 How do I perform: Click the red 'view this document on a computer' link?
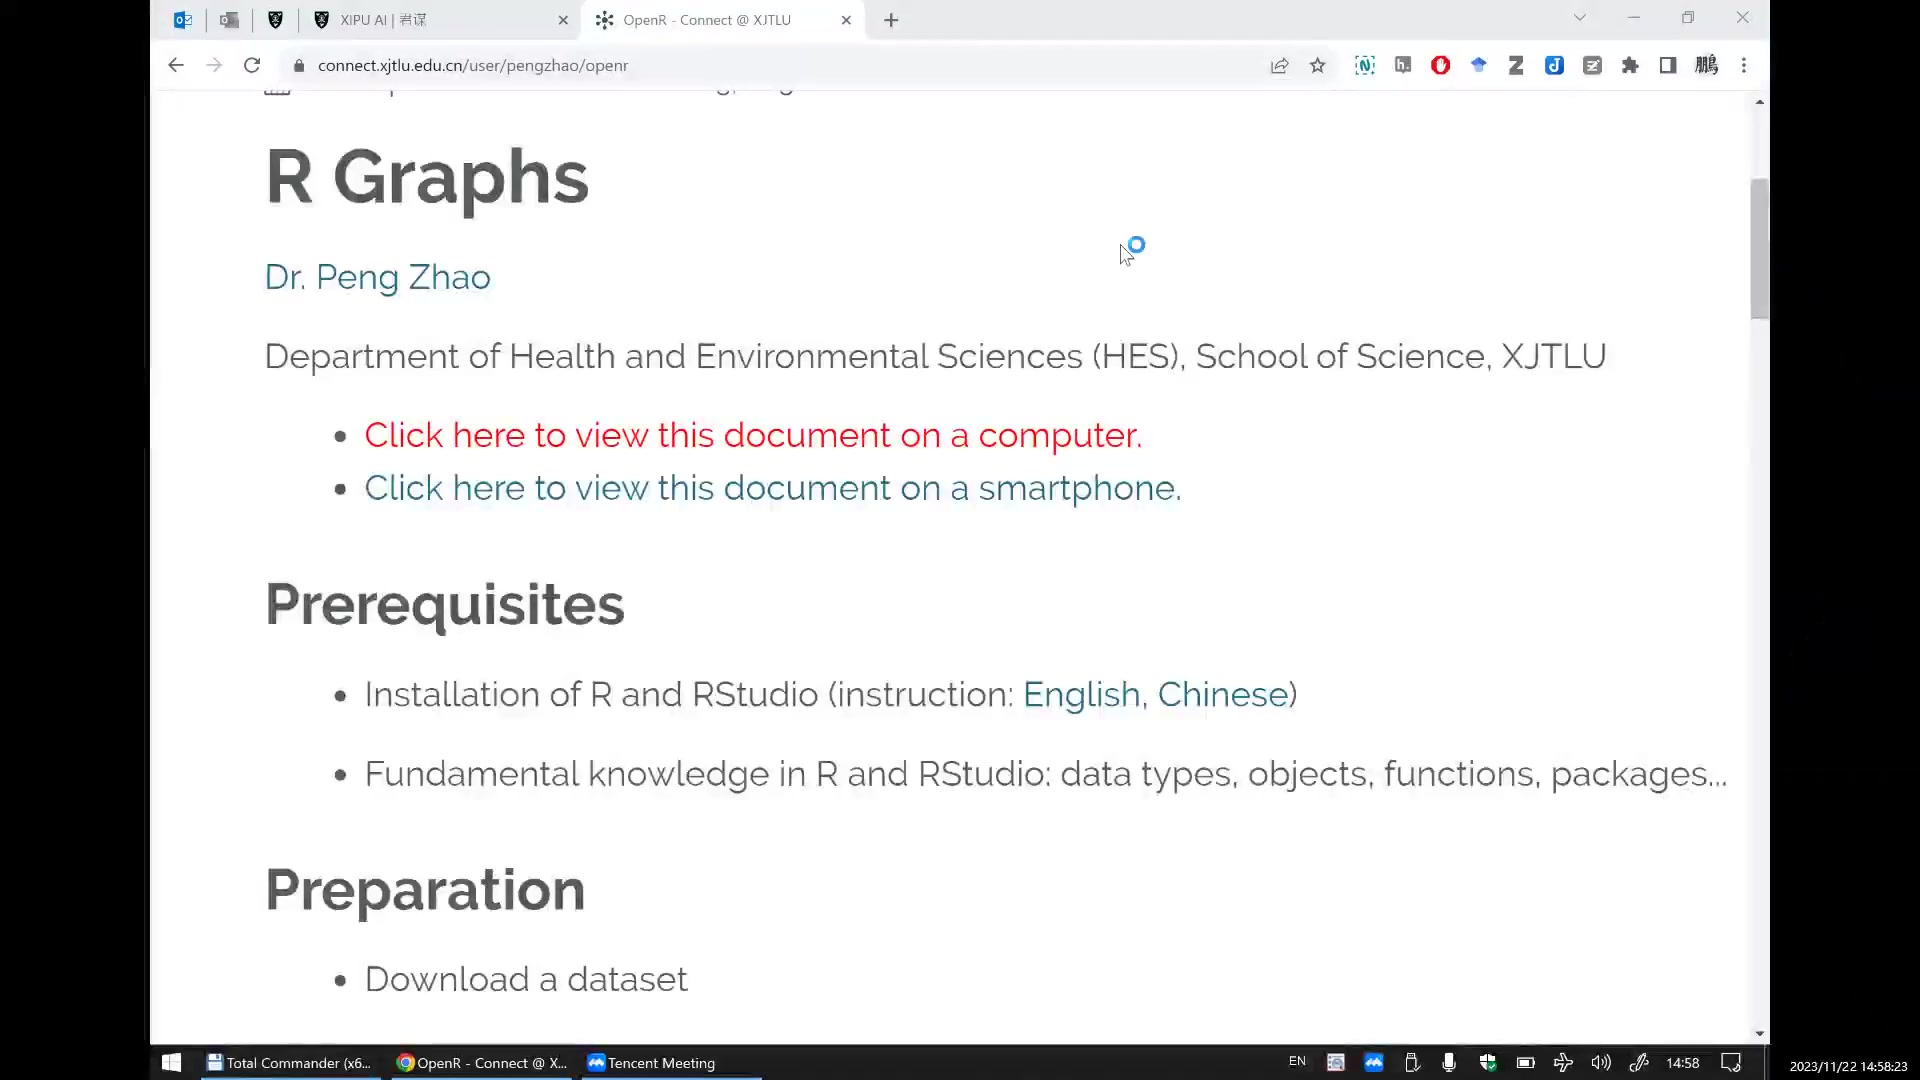[752, 435]
